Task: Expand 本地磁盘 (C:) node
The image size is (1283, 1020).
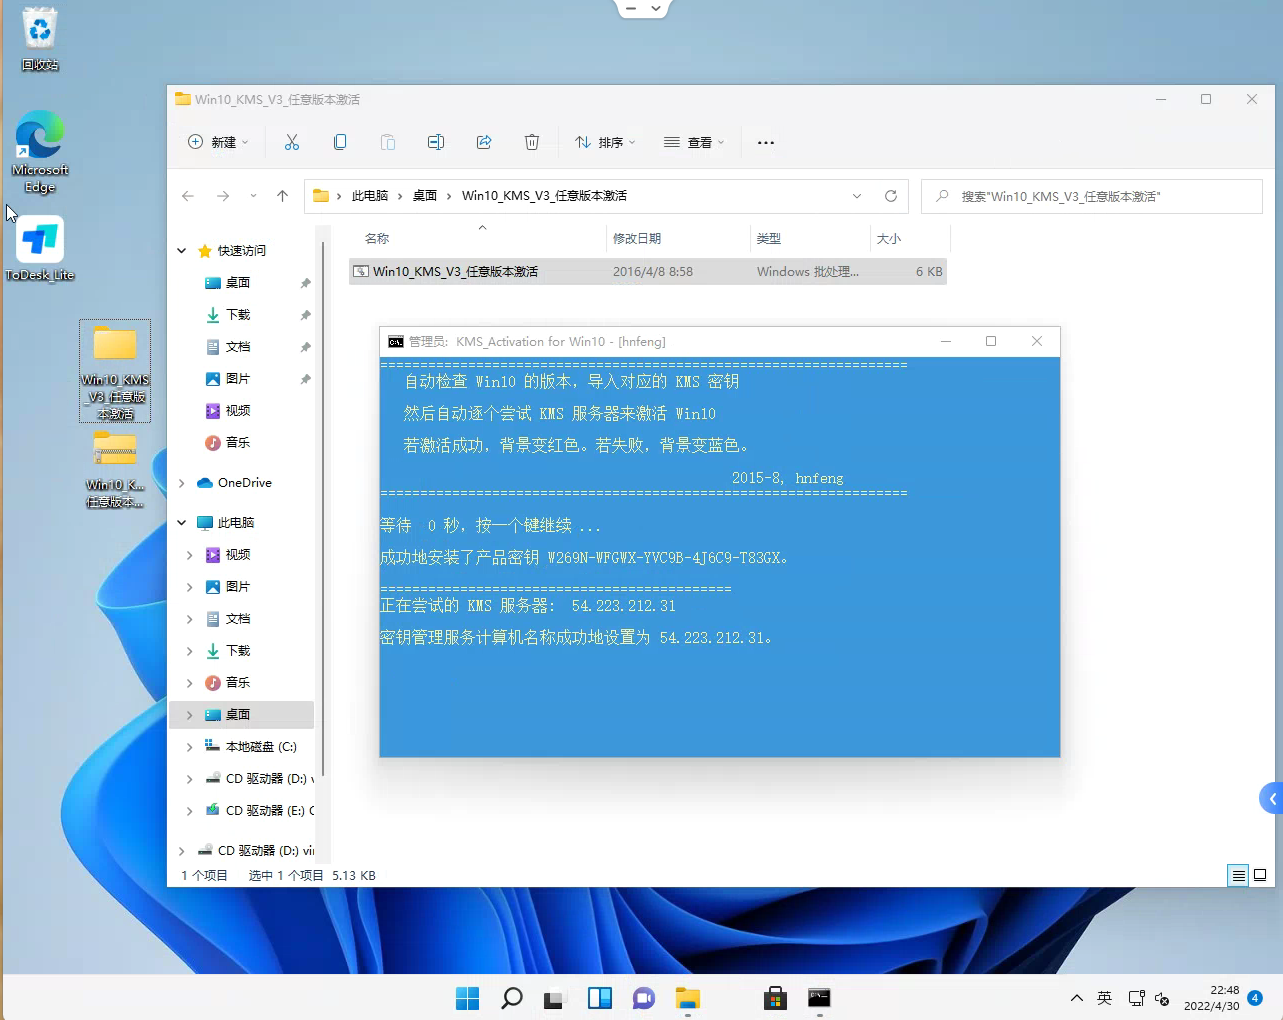Action: click(190, 747)
